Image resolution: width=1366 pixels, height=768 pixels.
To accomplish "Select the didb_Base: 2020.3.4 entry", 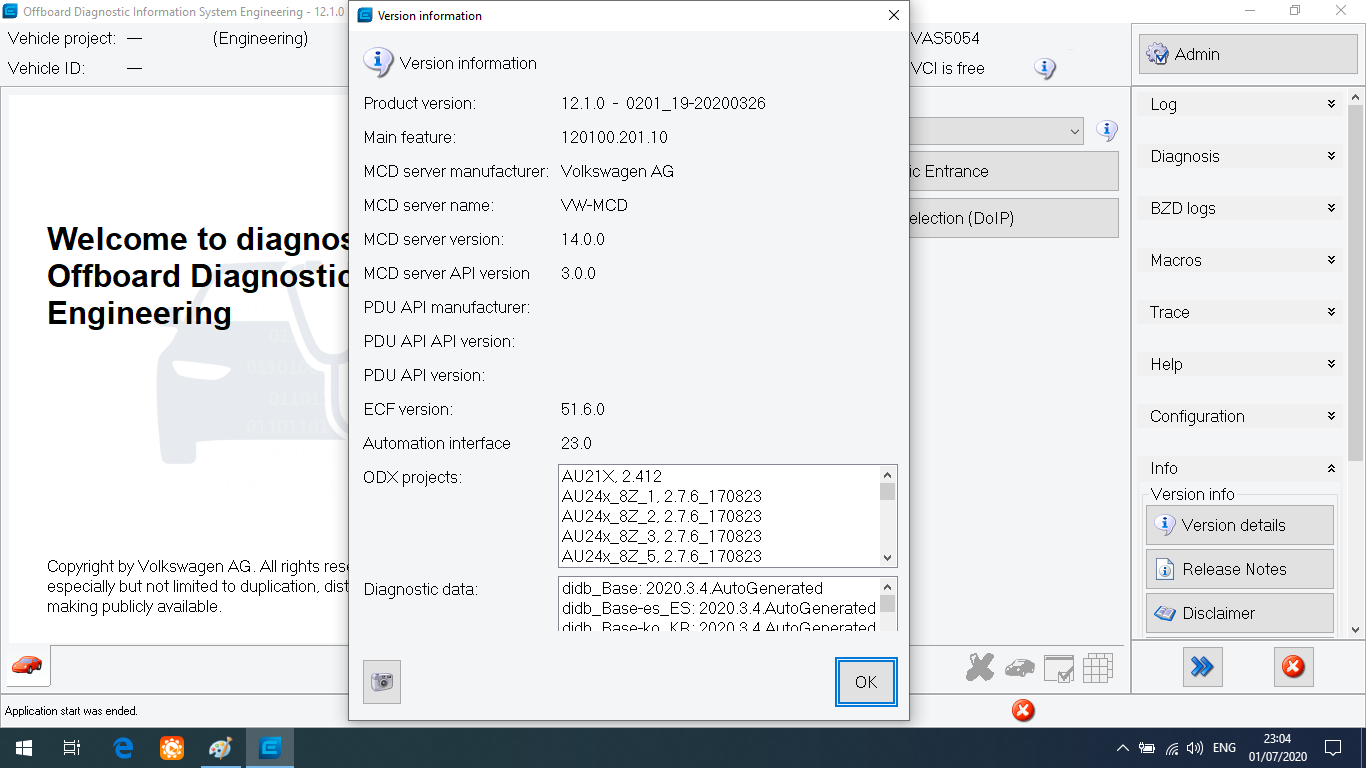I will point(692,588).
